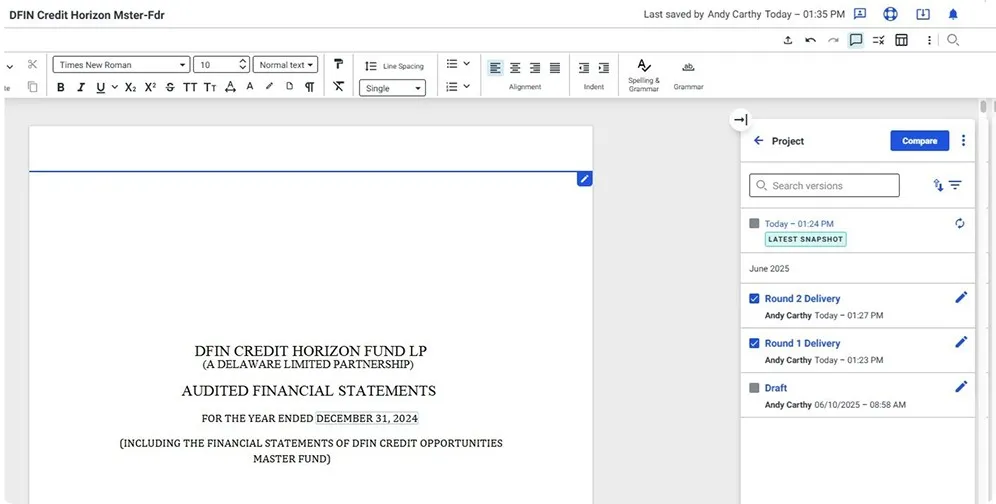Toggle Bold formatting
The image size is (996, 504).
60,88
